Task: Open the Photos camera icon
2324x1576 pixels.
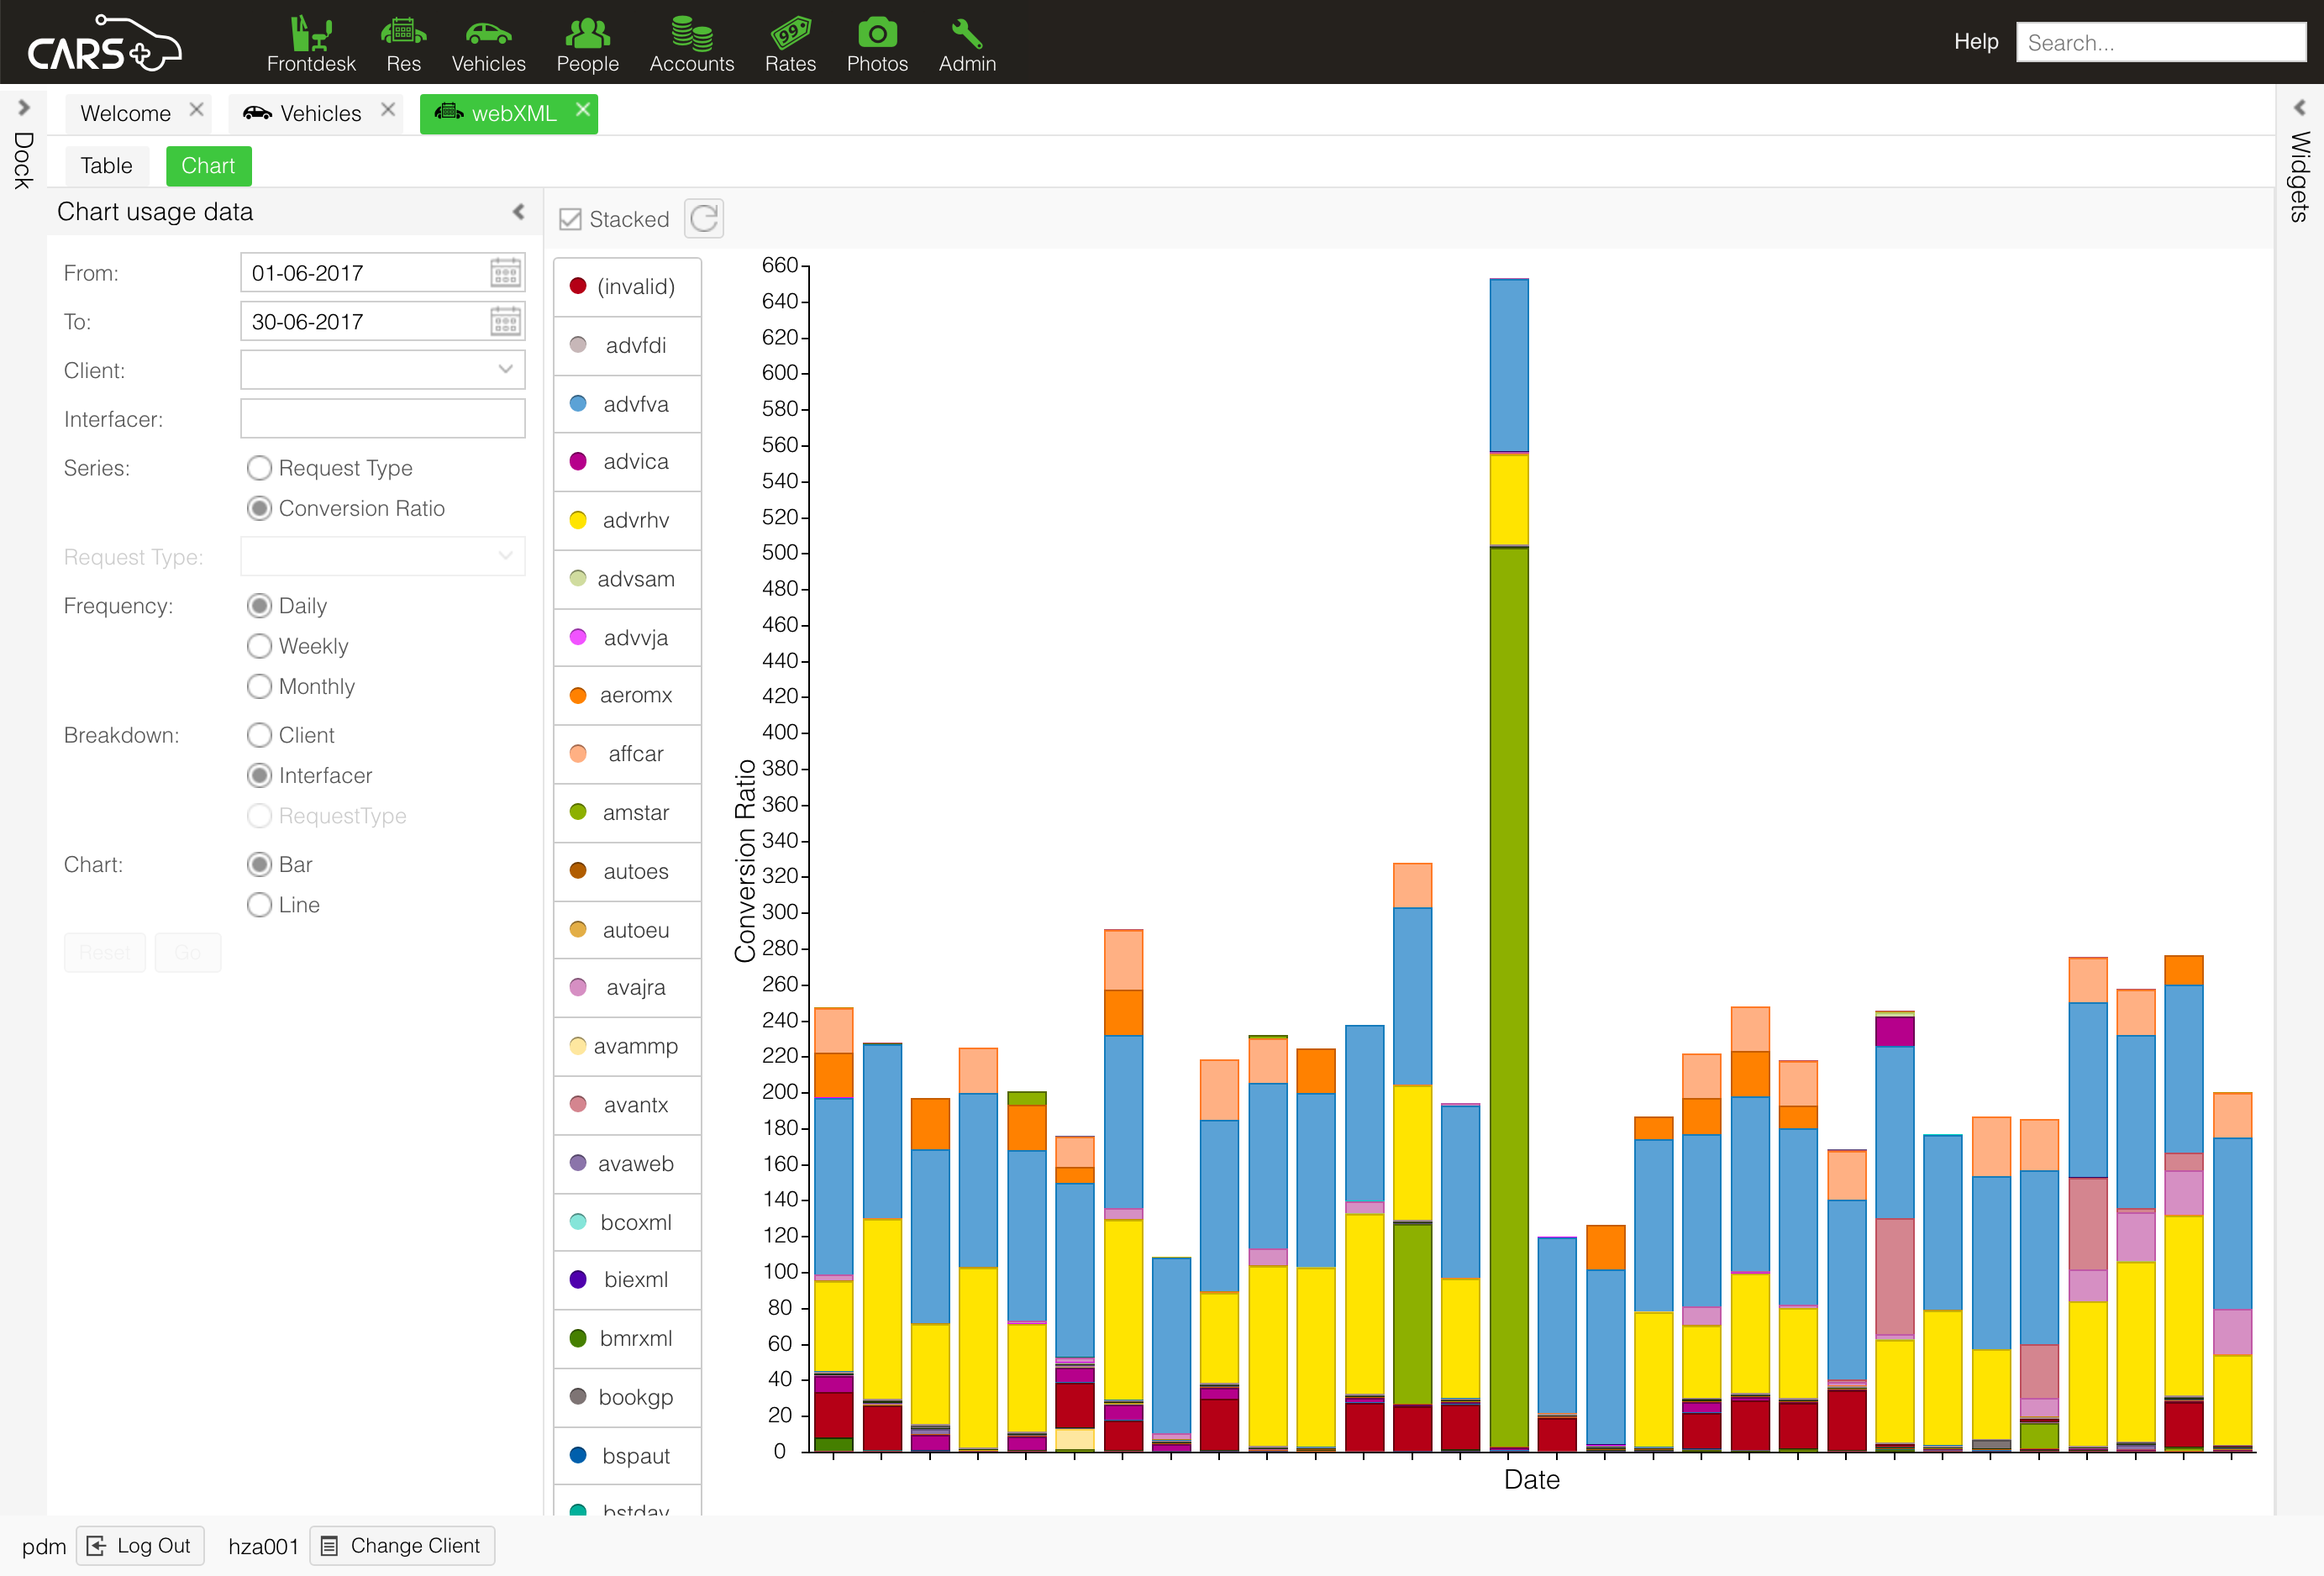Action: tap(877, 34)
